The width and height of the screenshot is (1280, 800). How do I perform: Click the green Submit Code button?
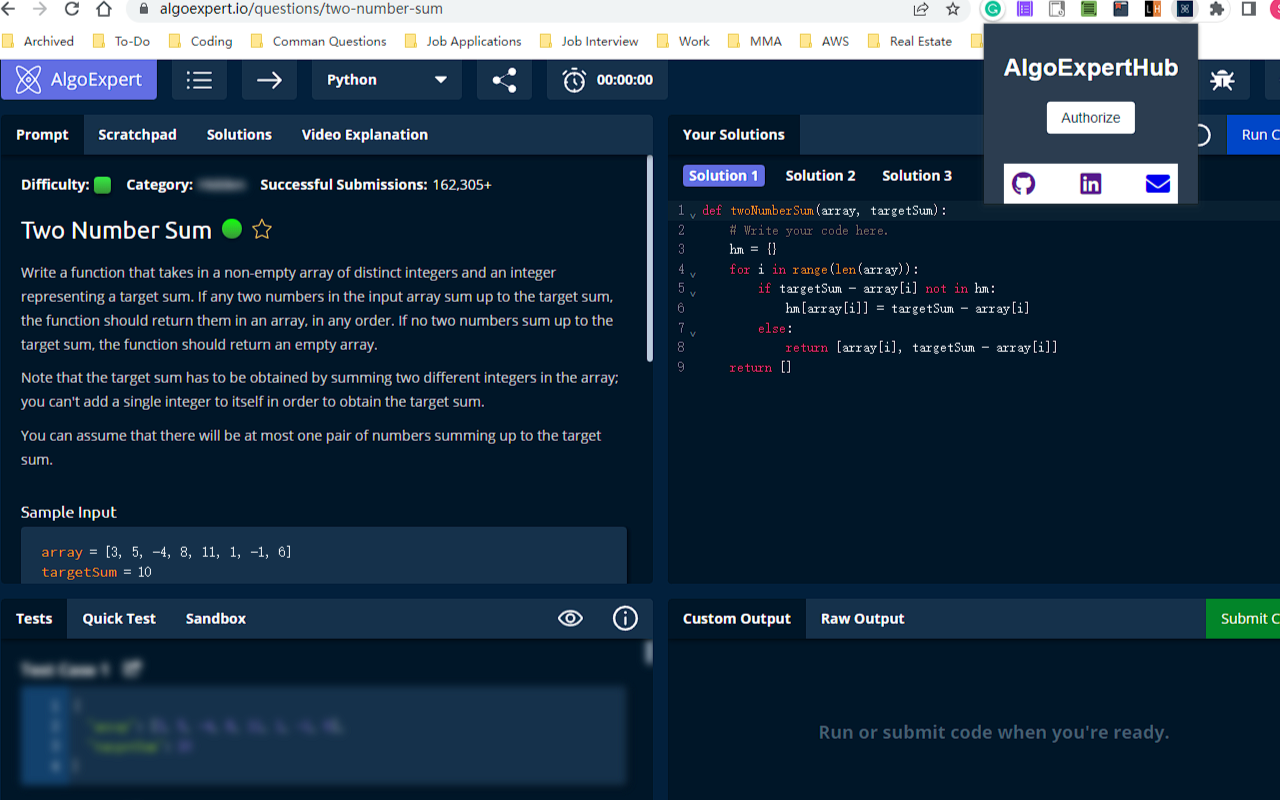tap(1243, 619)
